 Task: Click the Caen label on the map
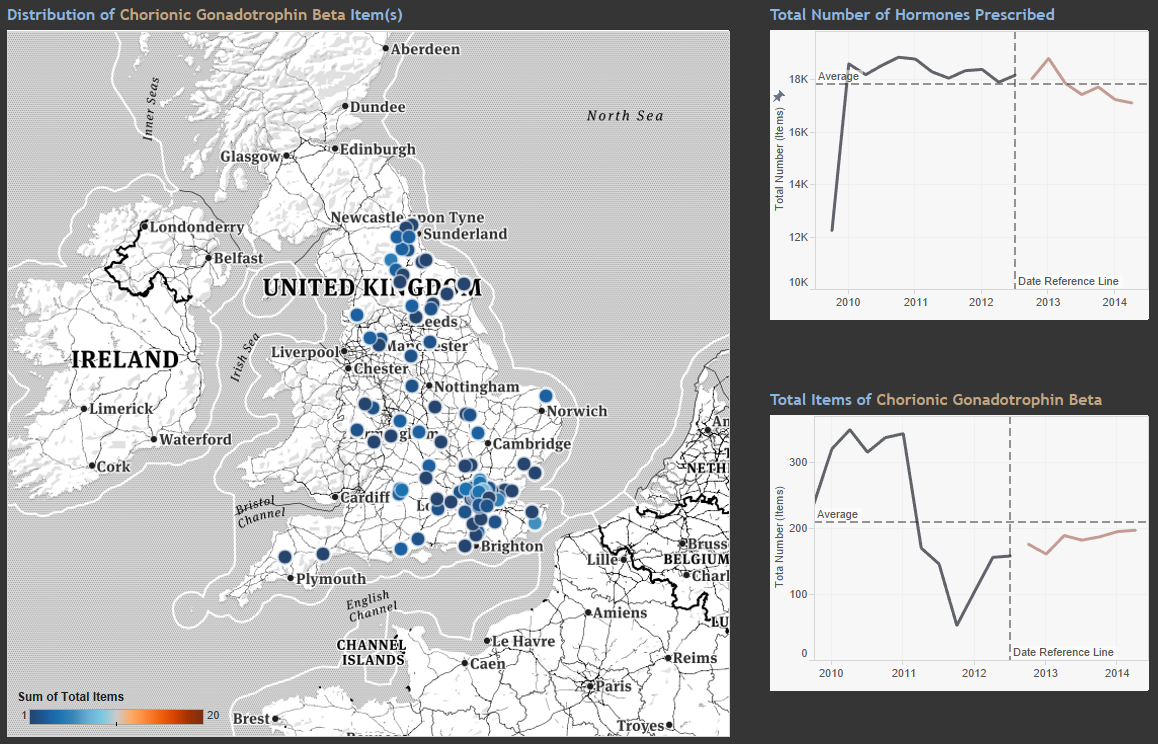click(488, 664)
